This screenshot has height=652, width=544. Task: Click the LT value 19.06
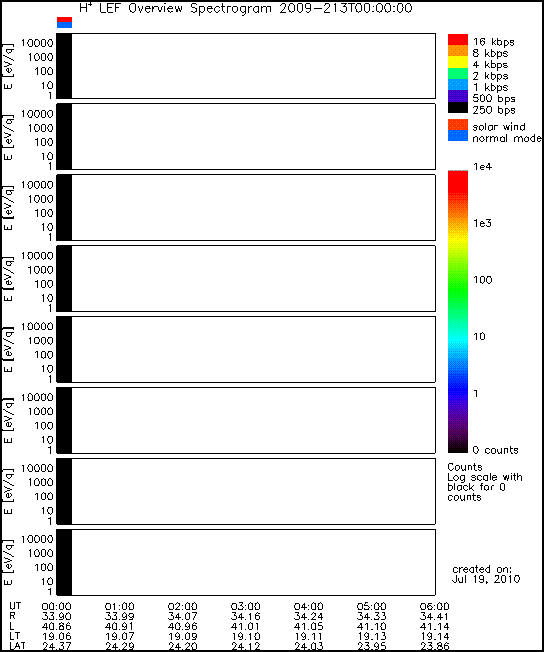(57, 637)
